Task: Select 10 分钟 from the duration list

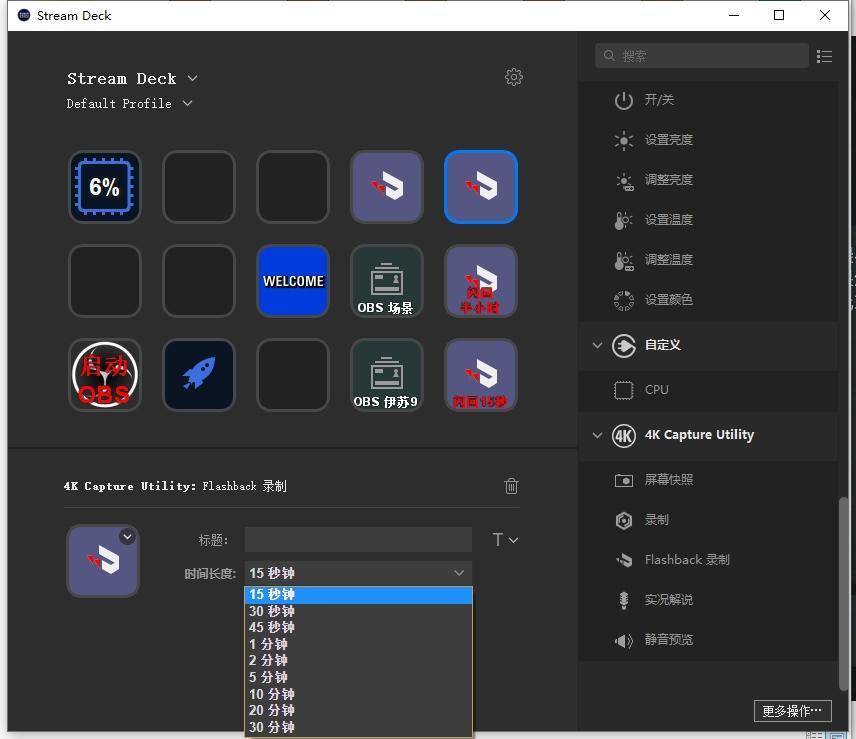Action: [x=358, y=694]
